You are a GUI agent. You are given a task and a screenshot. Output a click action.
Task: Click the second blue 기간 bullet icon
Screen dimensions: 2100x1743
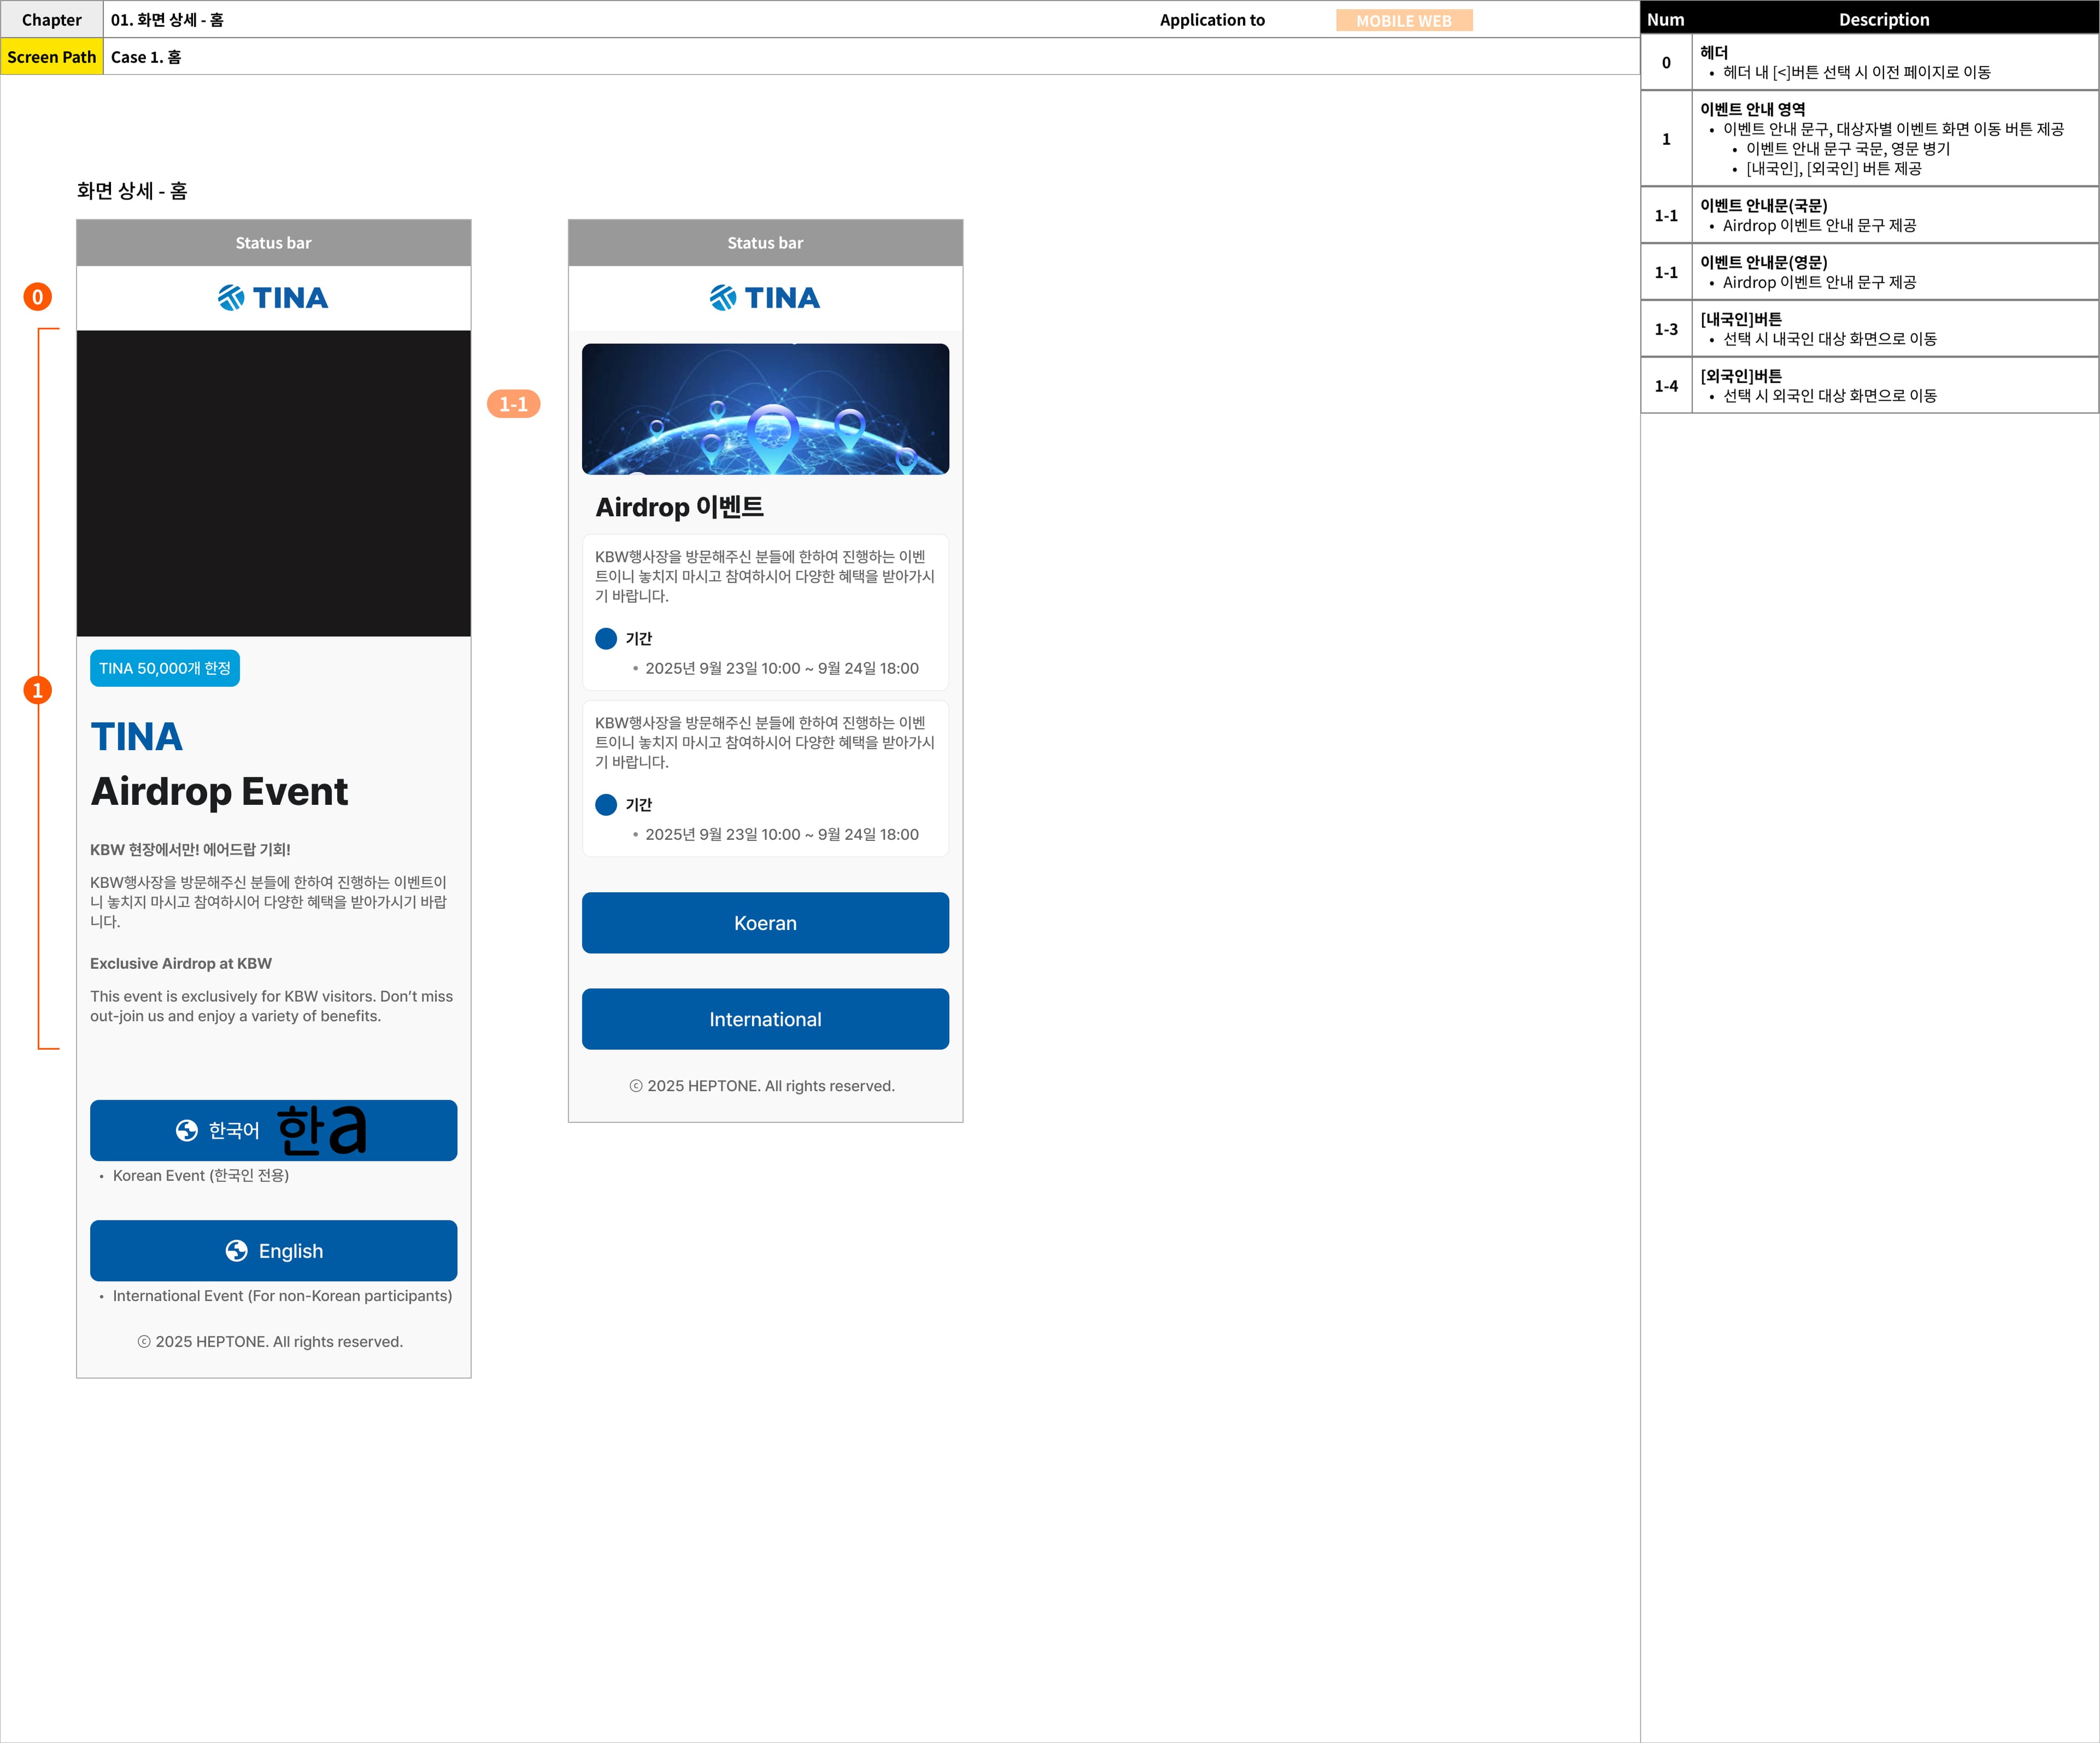606,805
